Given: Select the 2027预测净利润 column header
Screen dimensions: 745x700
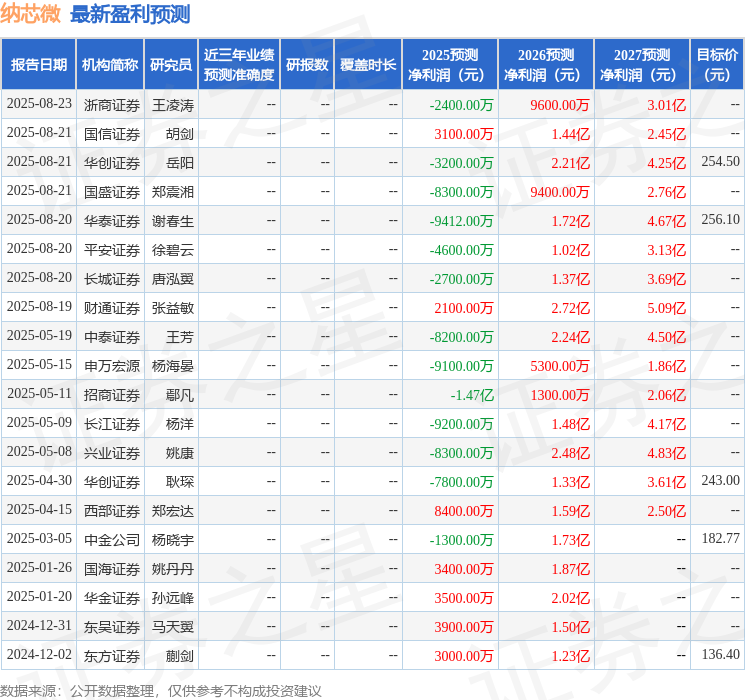Looking at the screenshot, I should click(642, 65).
